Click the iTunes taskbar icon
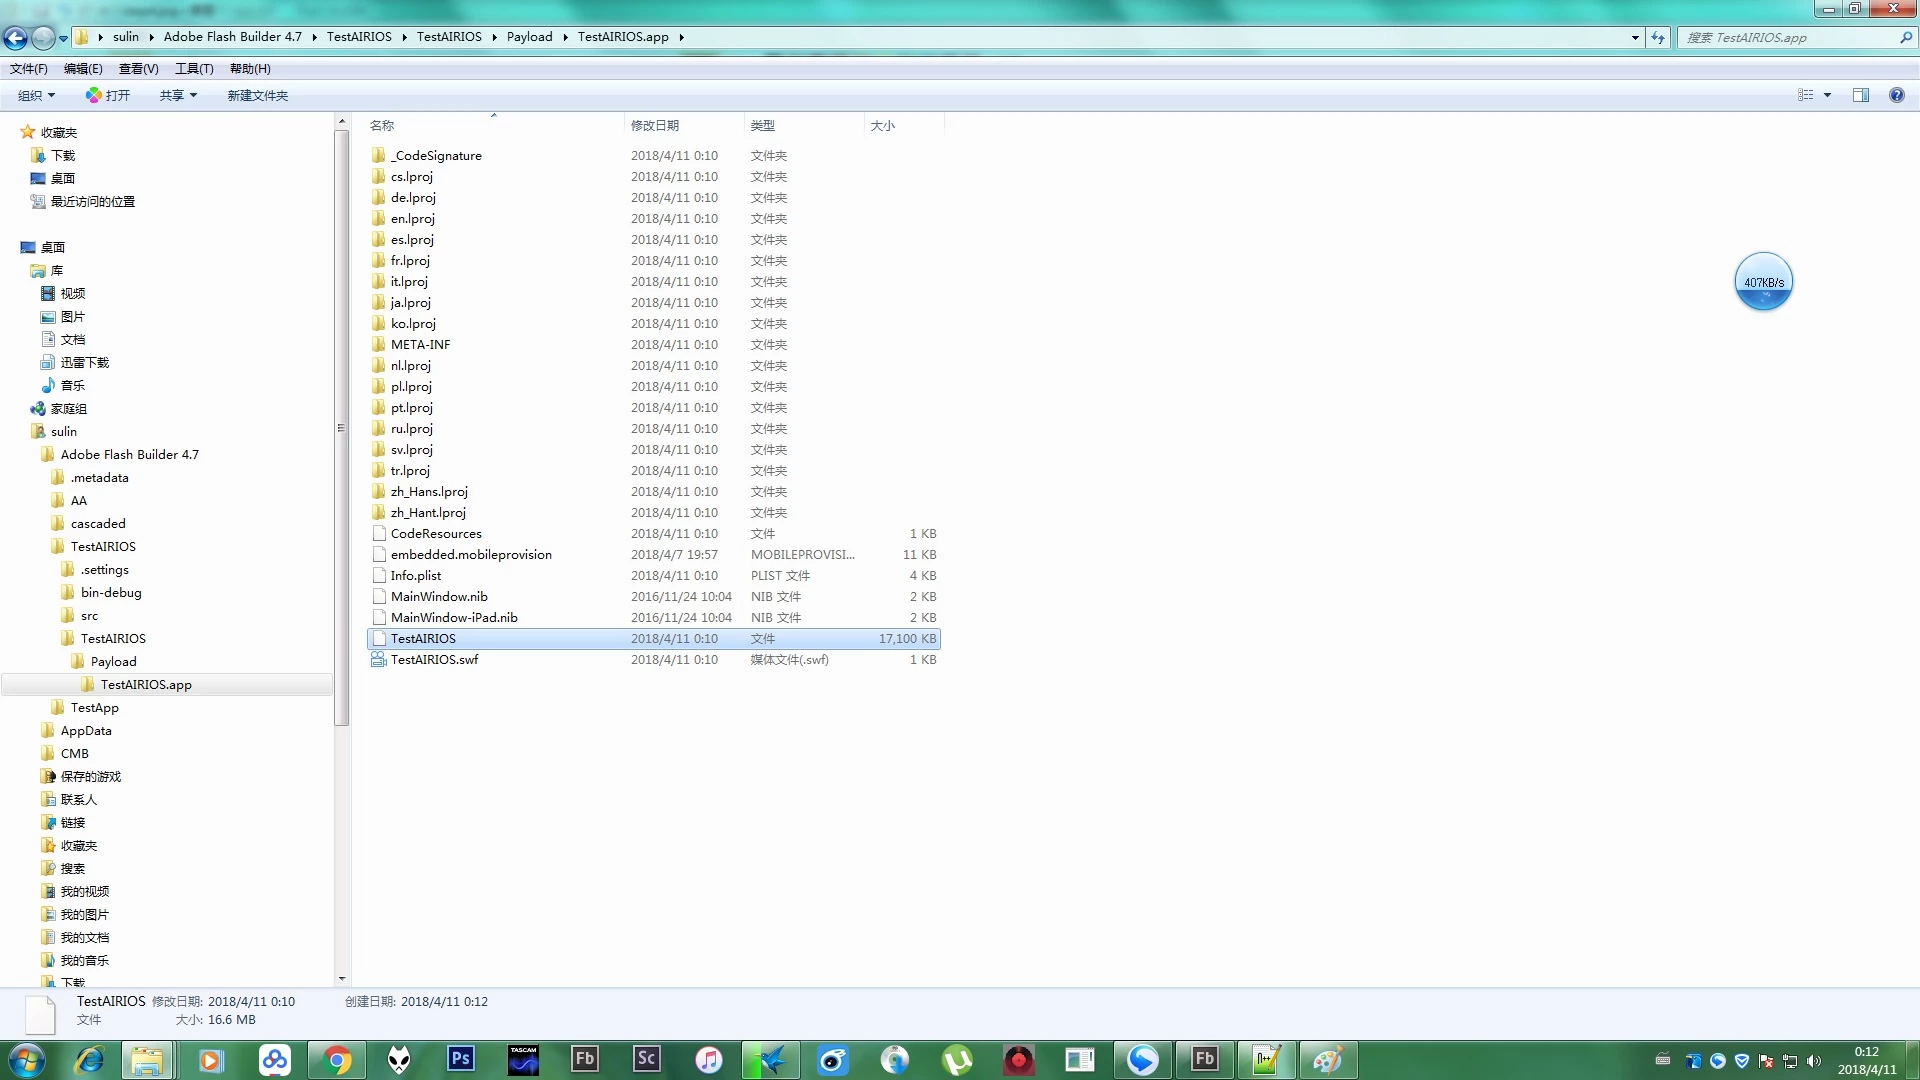Image resolution: width=1920 pixels, height=1080 pixels. [708, 1060]
